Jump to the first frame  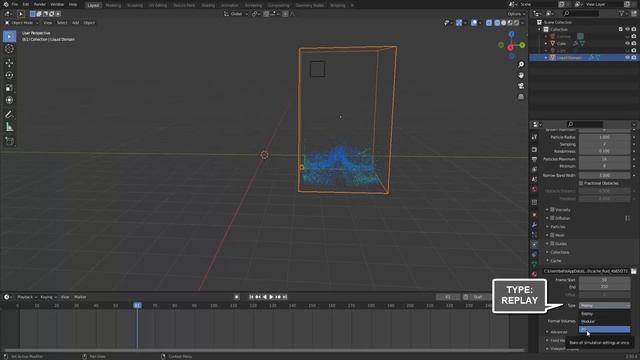tap(251, 297)
